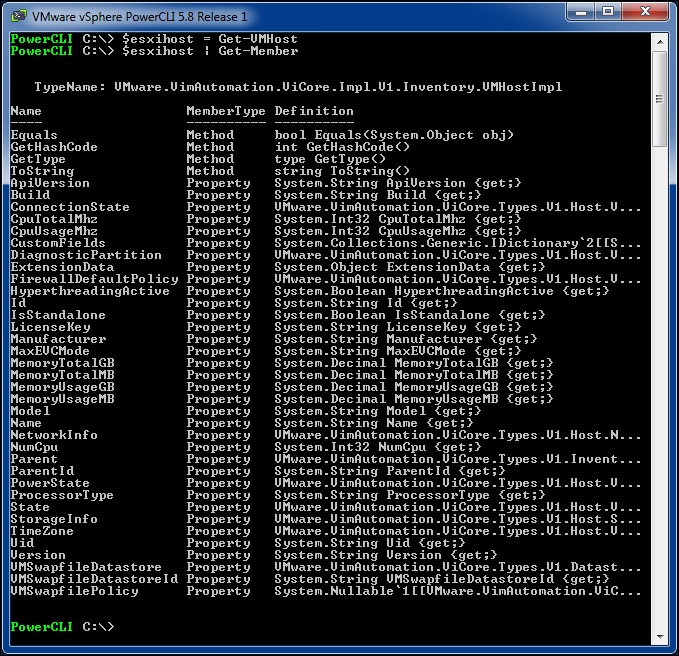Click the 'Build' property name
The width and height of the screenshot is (679, 656).
pyautogui.click(x=30, y=195)
